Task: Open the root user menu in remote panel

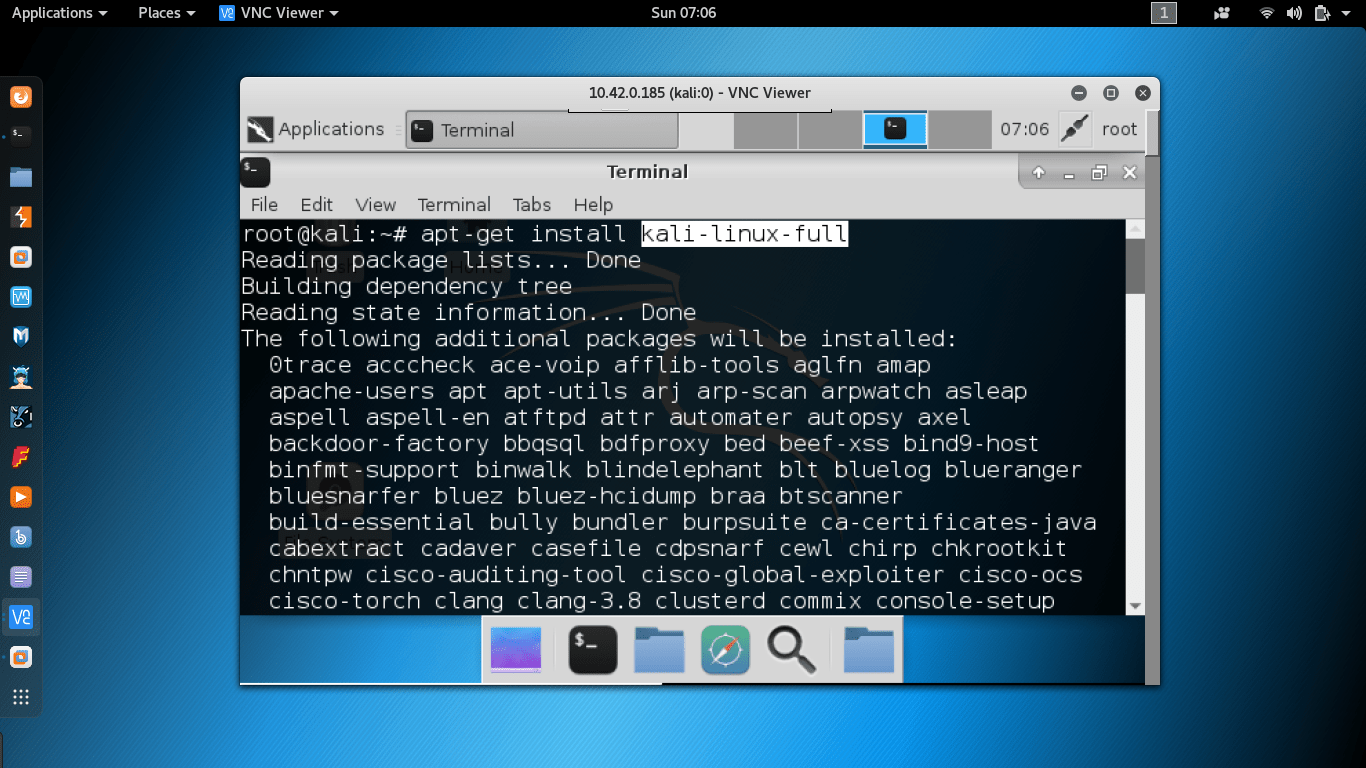Action: coord(1120,129)
